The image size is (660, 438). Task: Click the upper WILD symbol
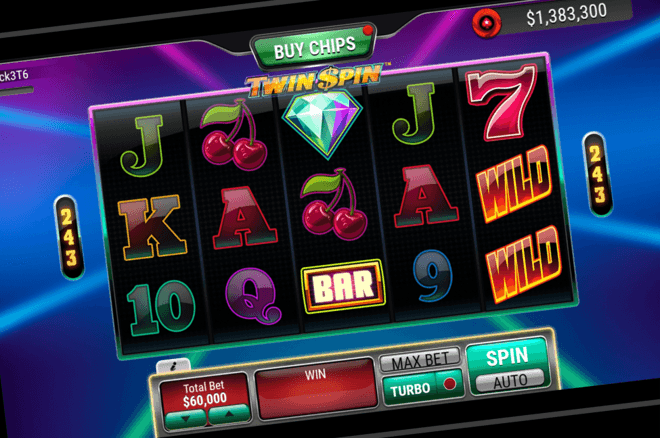pyautogui.click(x=514, y=183)
